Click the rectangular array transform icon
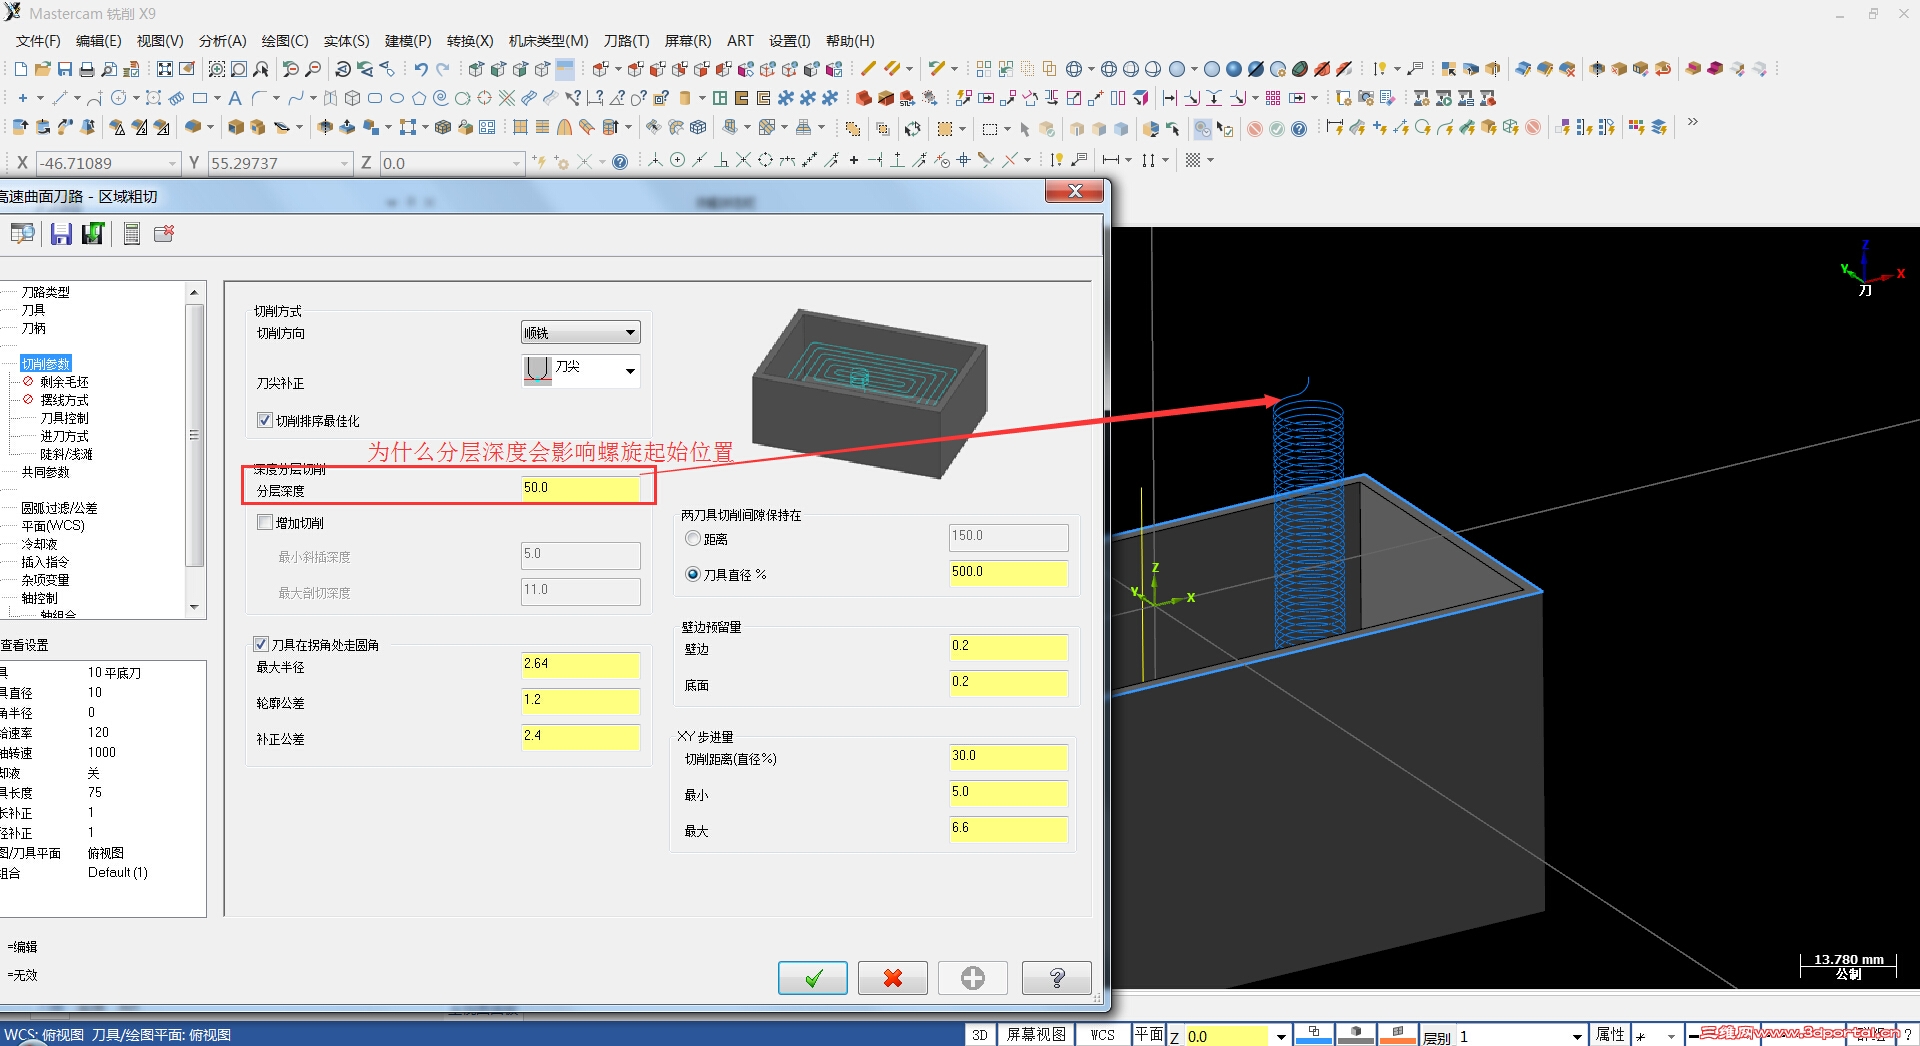 tap(1273, 98)
